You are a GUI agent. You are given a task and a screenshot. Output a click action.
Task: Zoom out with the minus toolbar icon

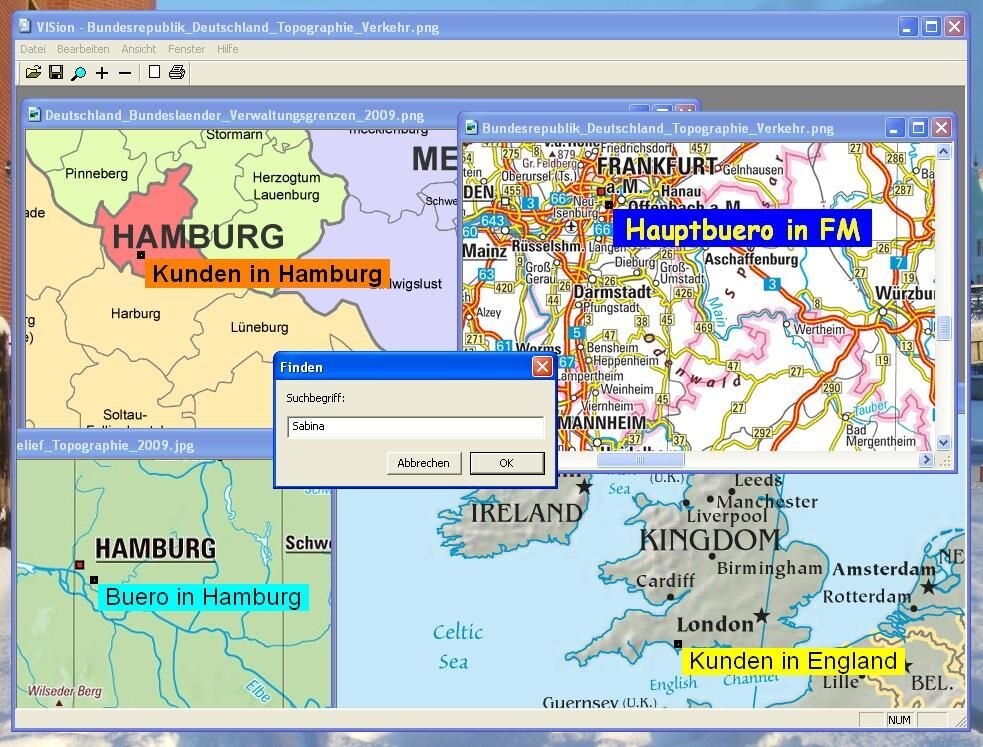click(x=125, y=73)
